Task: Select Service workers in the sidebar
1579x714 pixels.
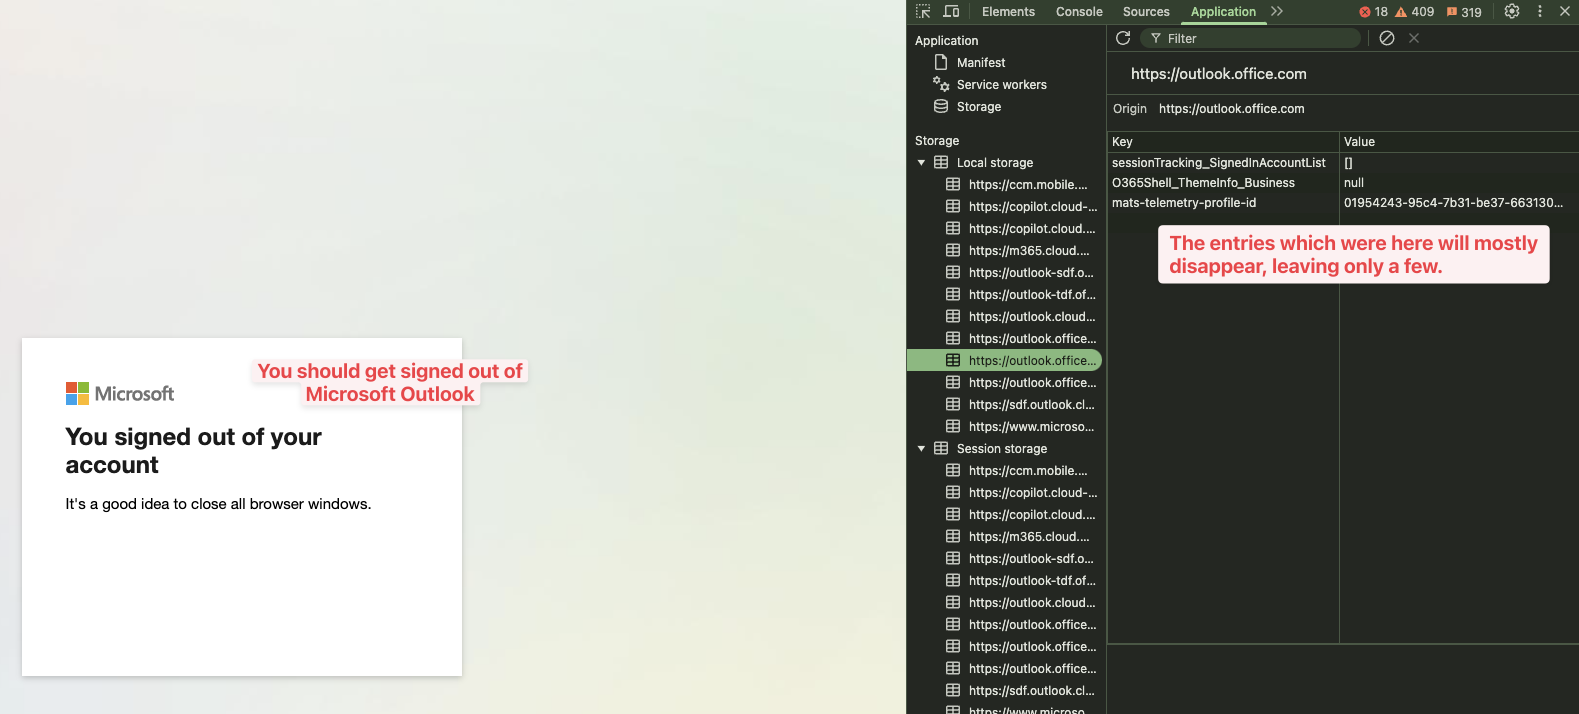Action: (x=1001, y=85)
